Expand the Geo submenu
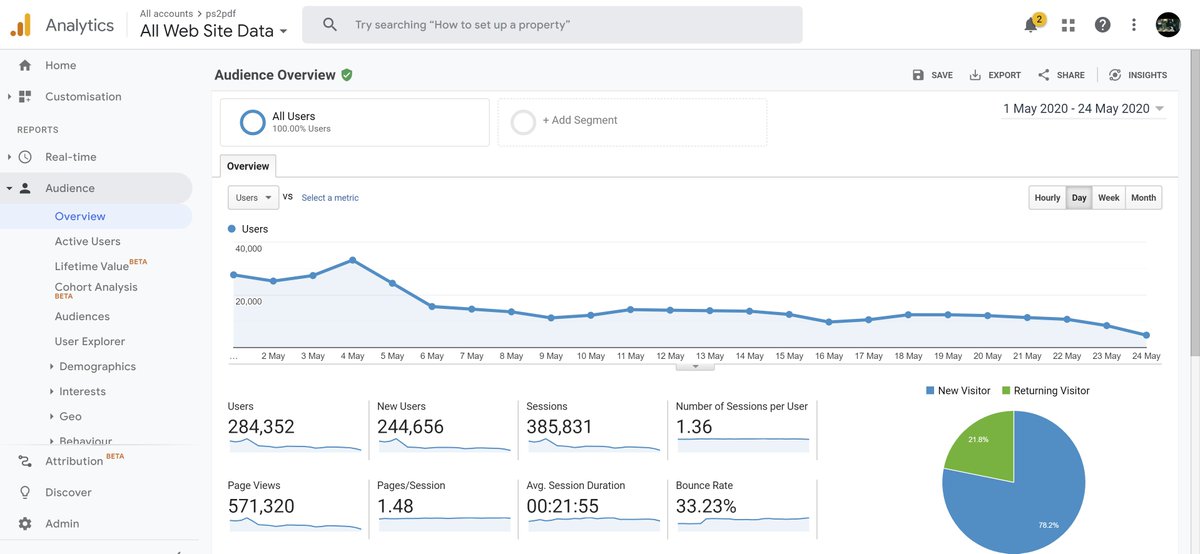Image resolution: width=1200 pixels, height=554 pixels. (52, 417)
